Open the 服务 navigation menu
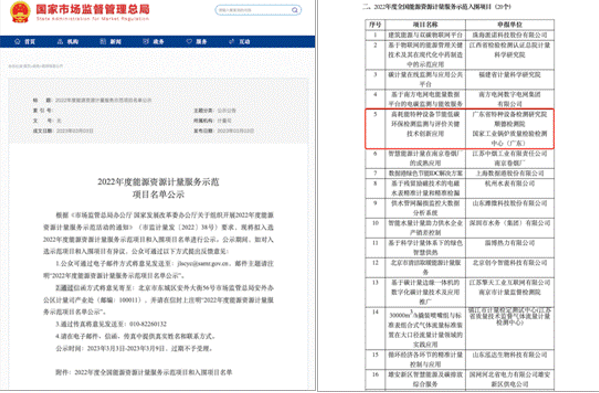The height and width of the screenshot is (393, 599). (197, 41)
